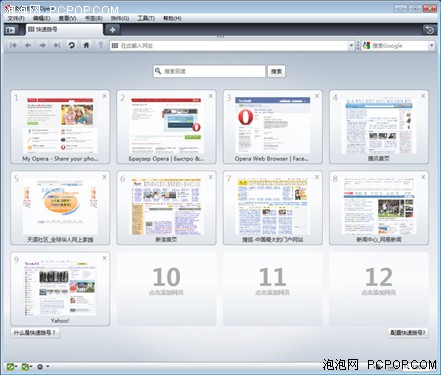This screenshot has width=441, height=375.
Task: Go back with left arrow button
Action: point(28,45)
